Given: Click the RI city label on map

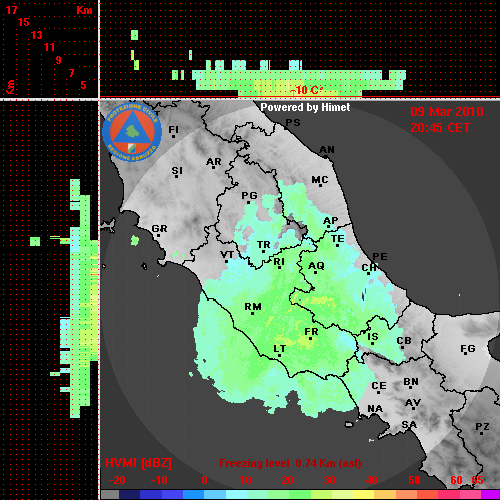Looking at the screenshot, I should (x=279, y=262).
